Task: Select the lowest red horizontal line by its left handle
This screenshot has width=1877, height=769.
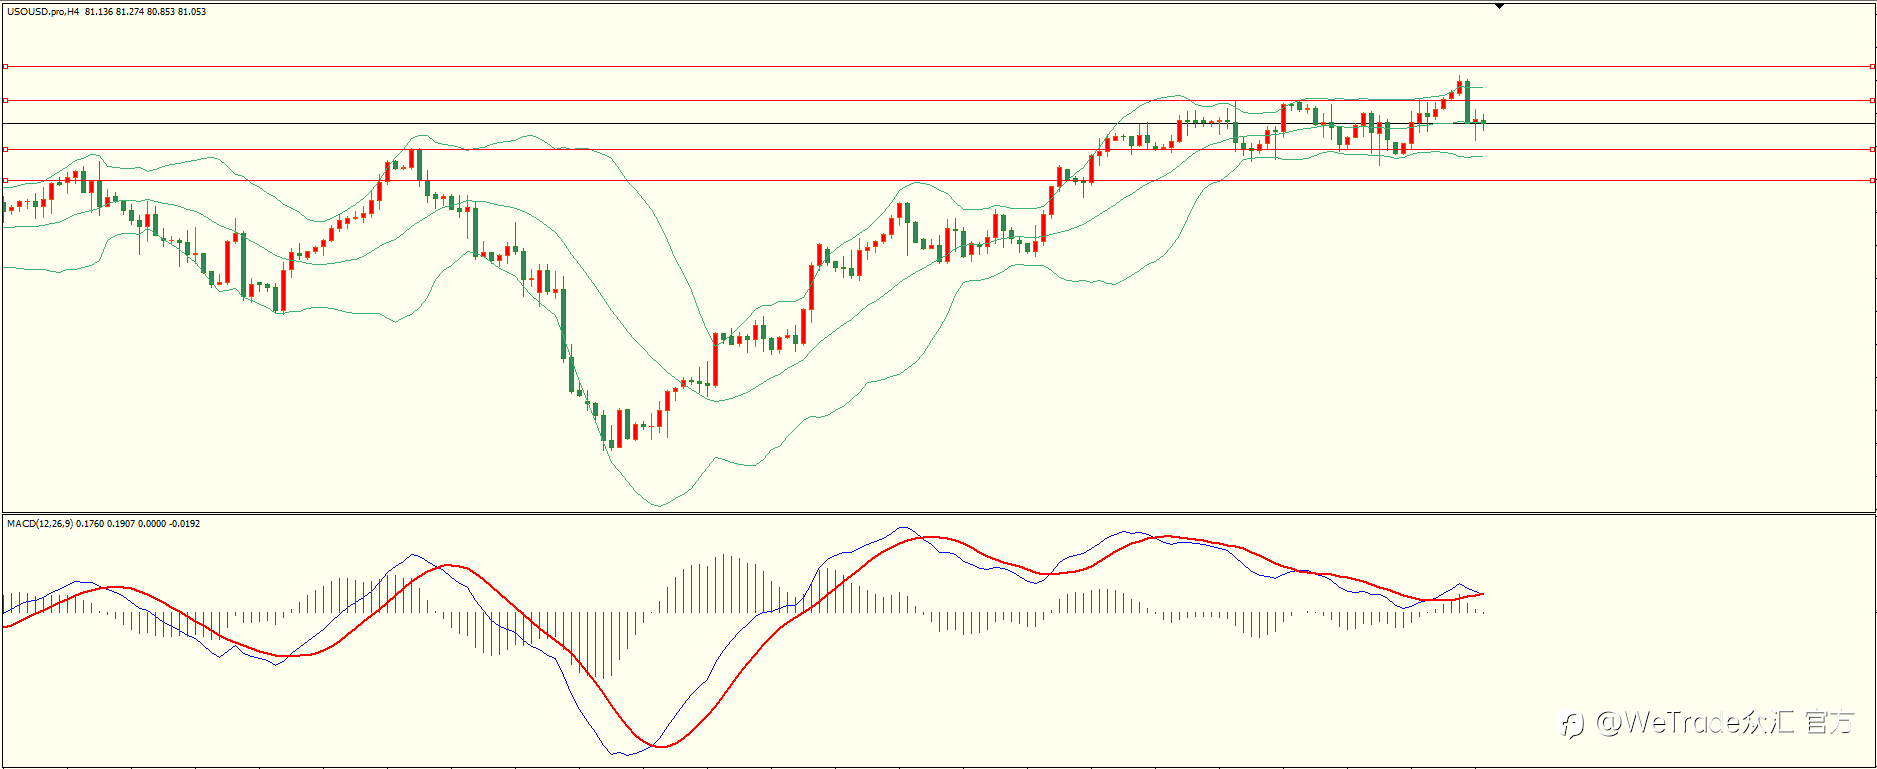Action: point(5,181)
